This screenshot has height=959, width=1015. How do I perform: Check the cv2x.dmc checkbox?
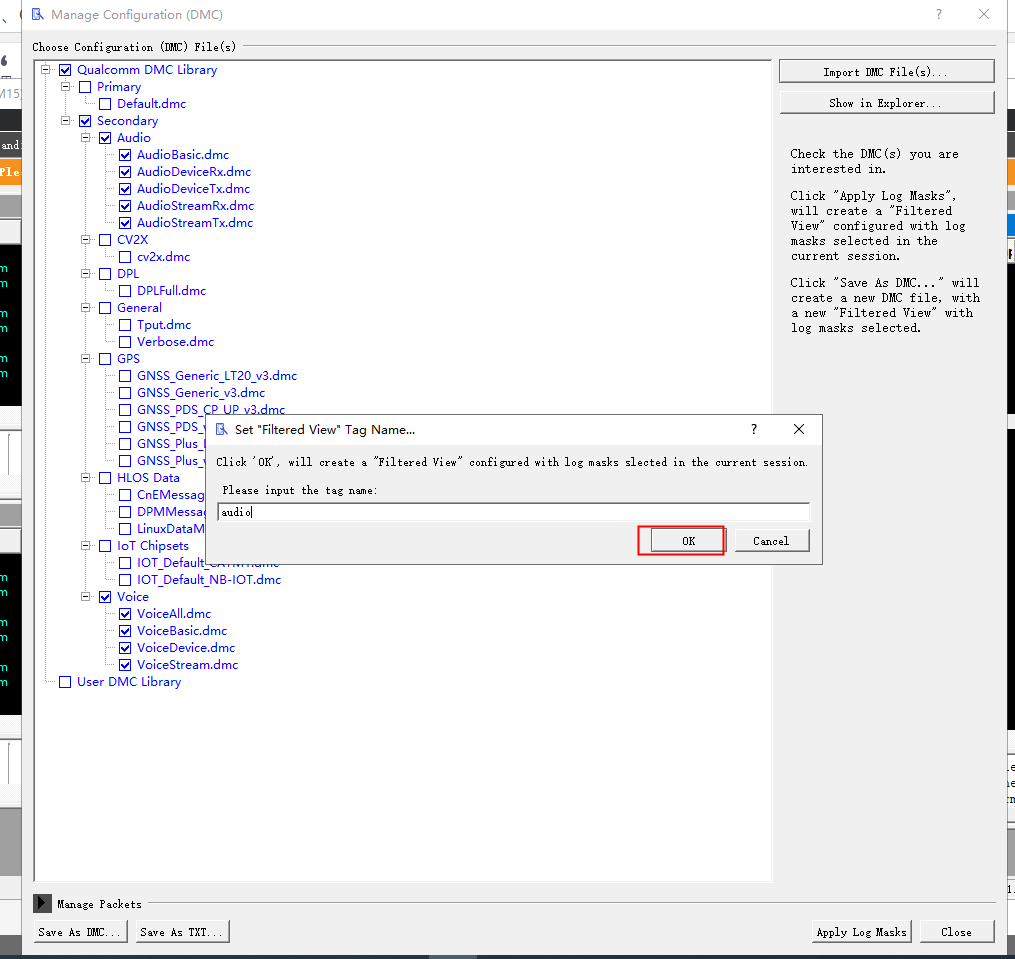(125, 257)
